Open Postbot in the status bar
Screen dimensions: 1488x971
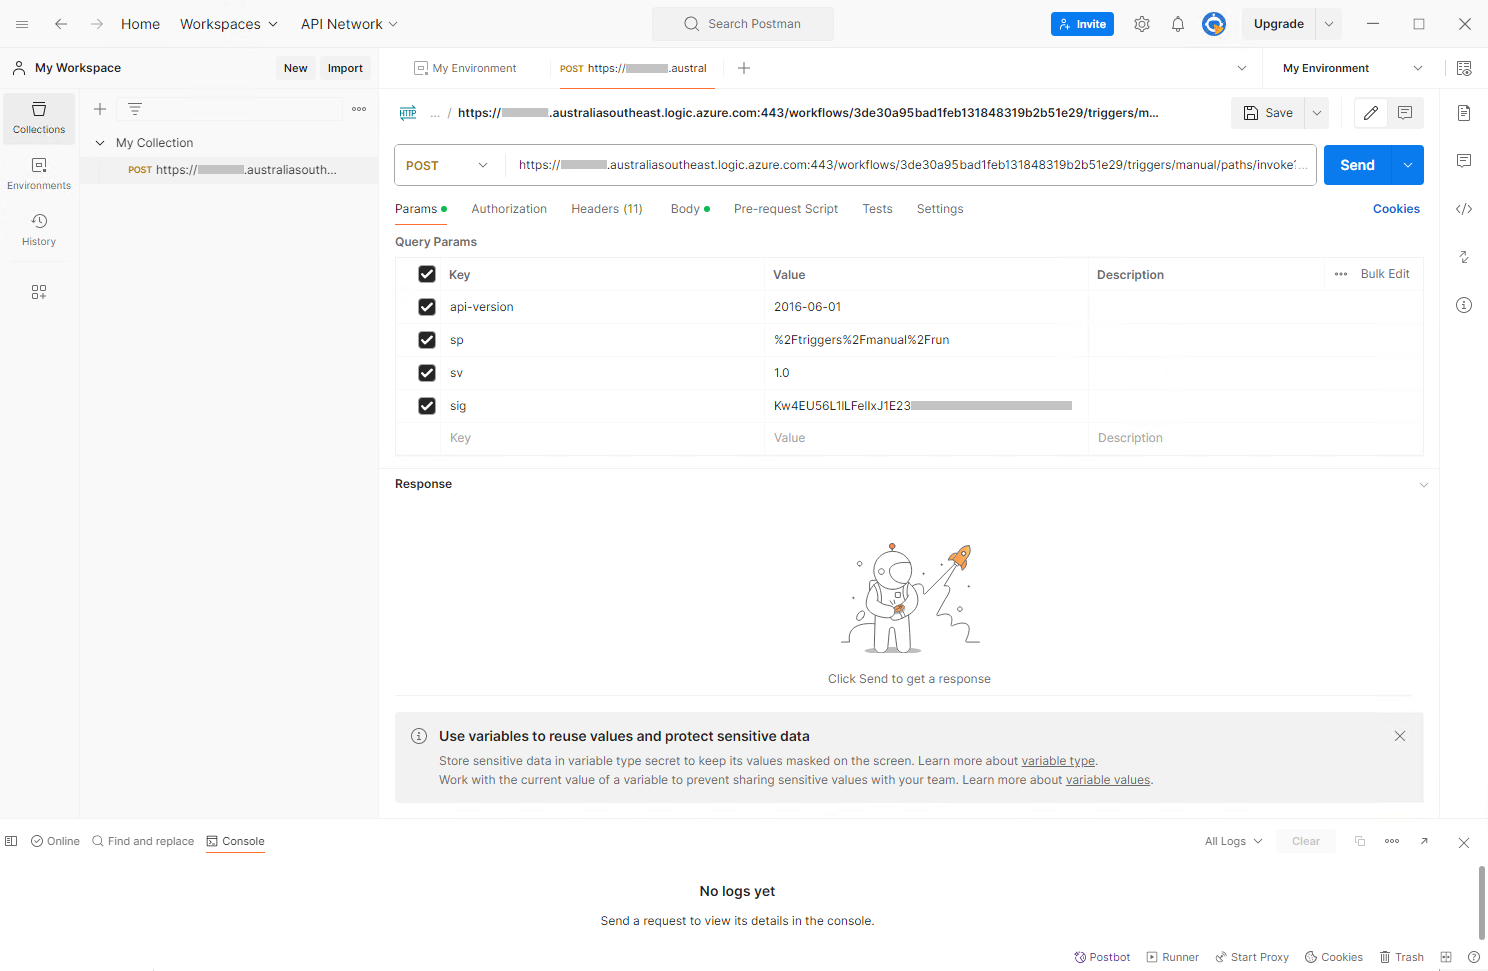(1102, 957)
